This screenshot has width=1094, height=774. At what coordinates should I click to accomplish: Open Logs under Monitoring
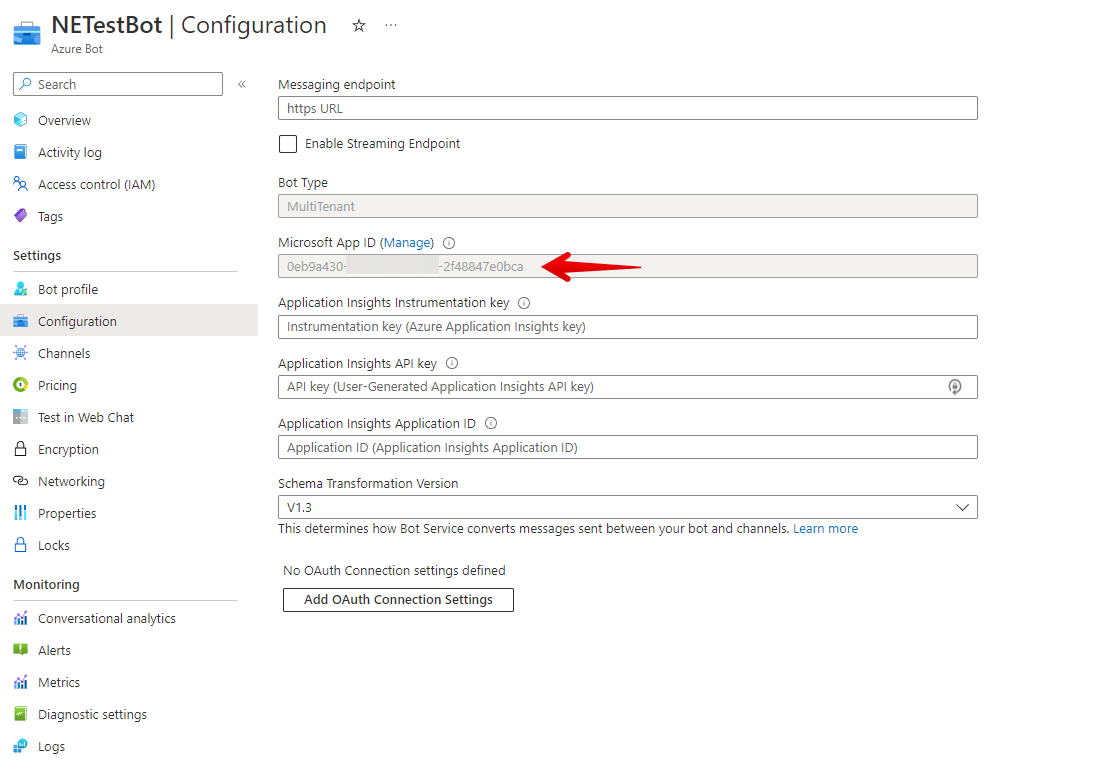[x=51, y=747]
